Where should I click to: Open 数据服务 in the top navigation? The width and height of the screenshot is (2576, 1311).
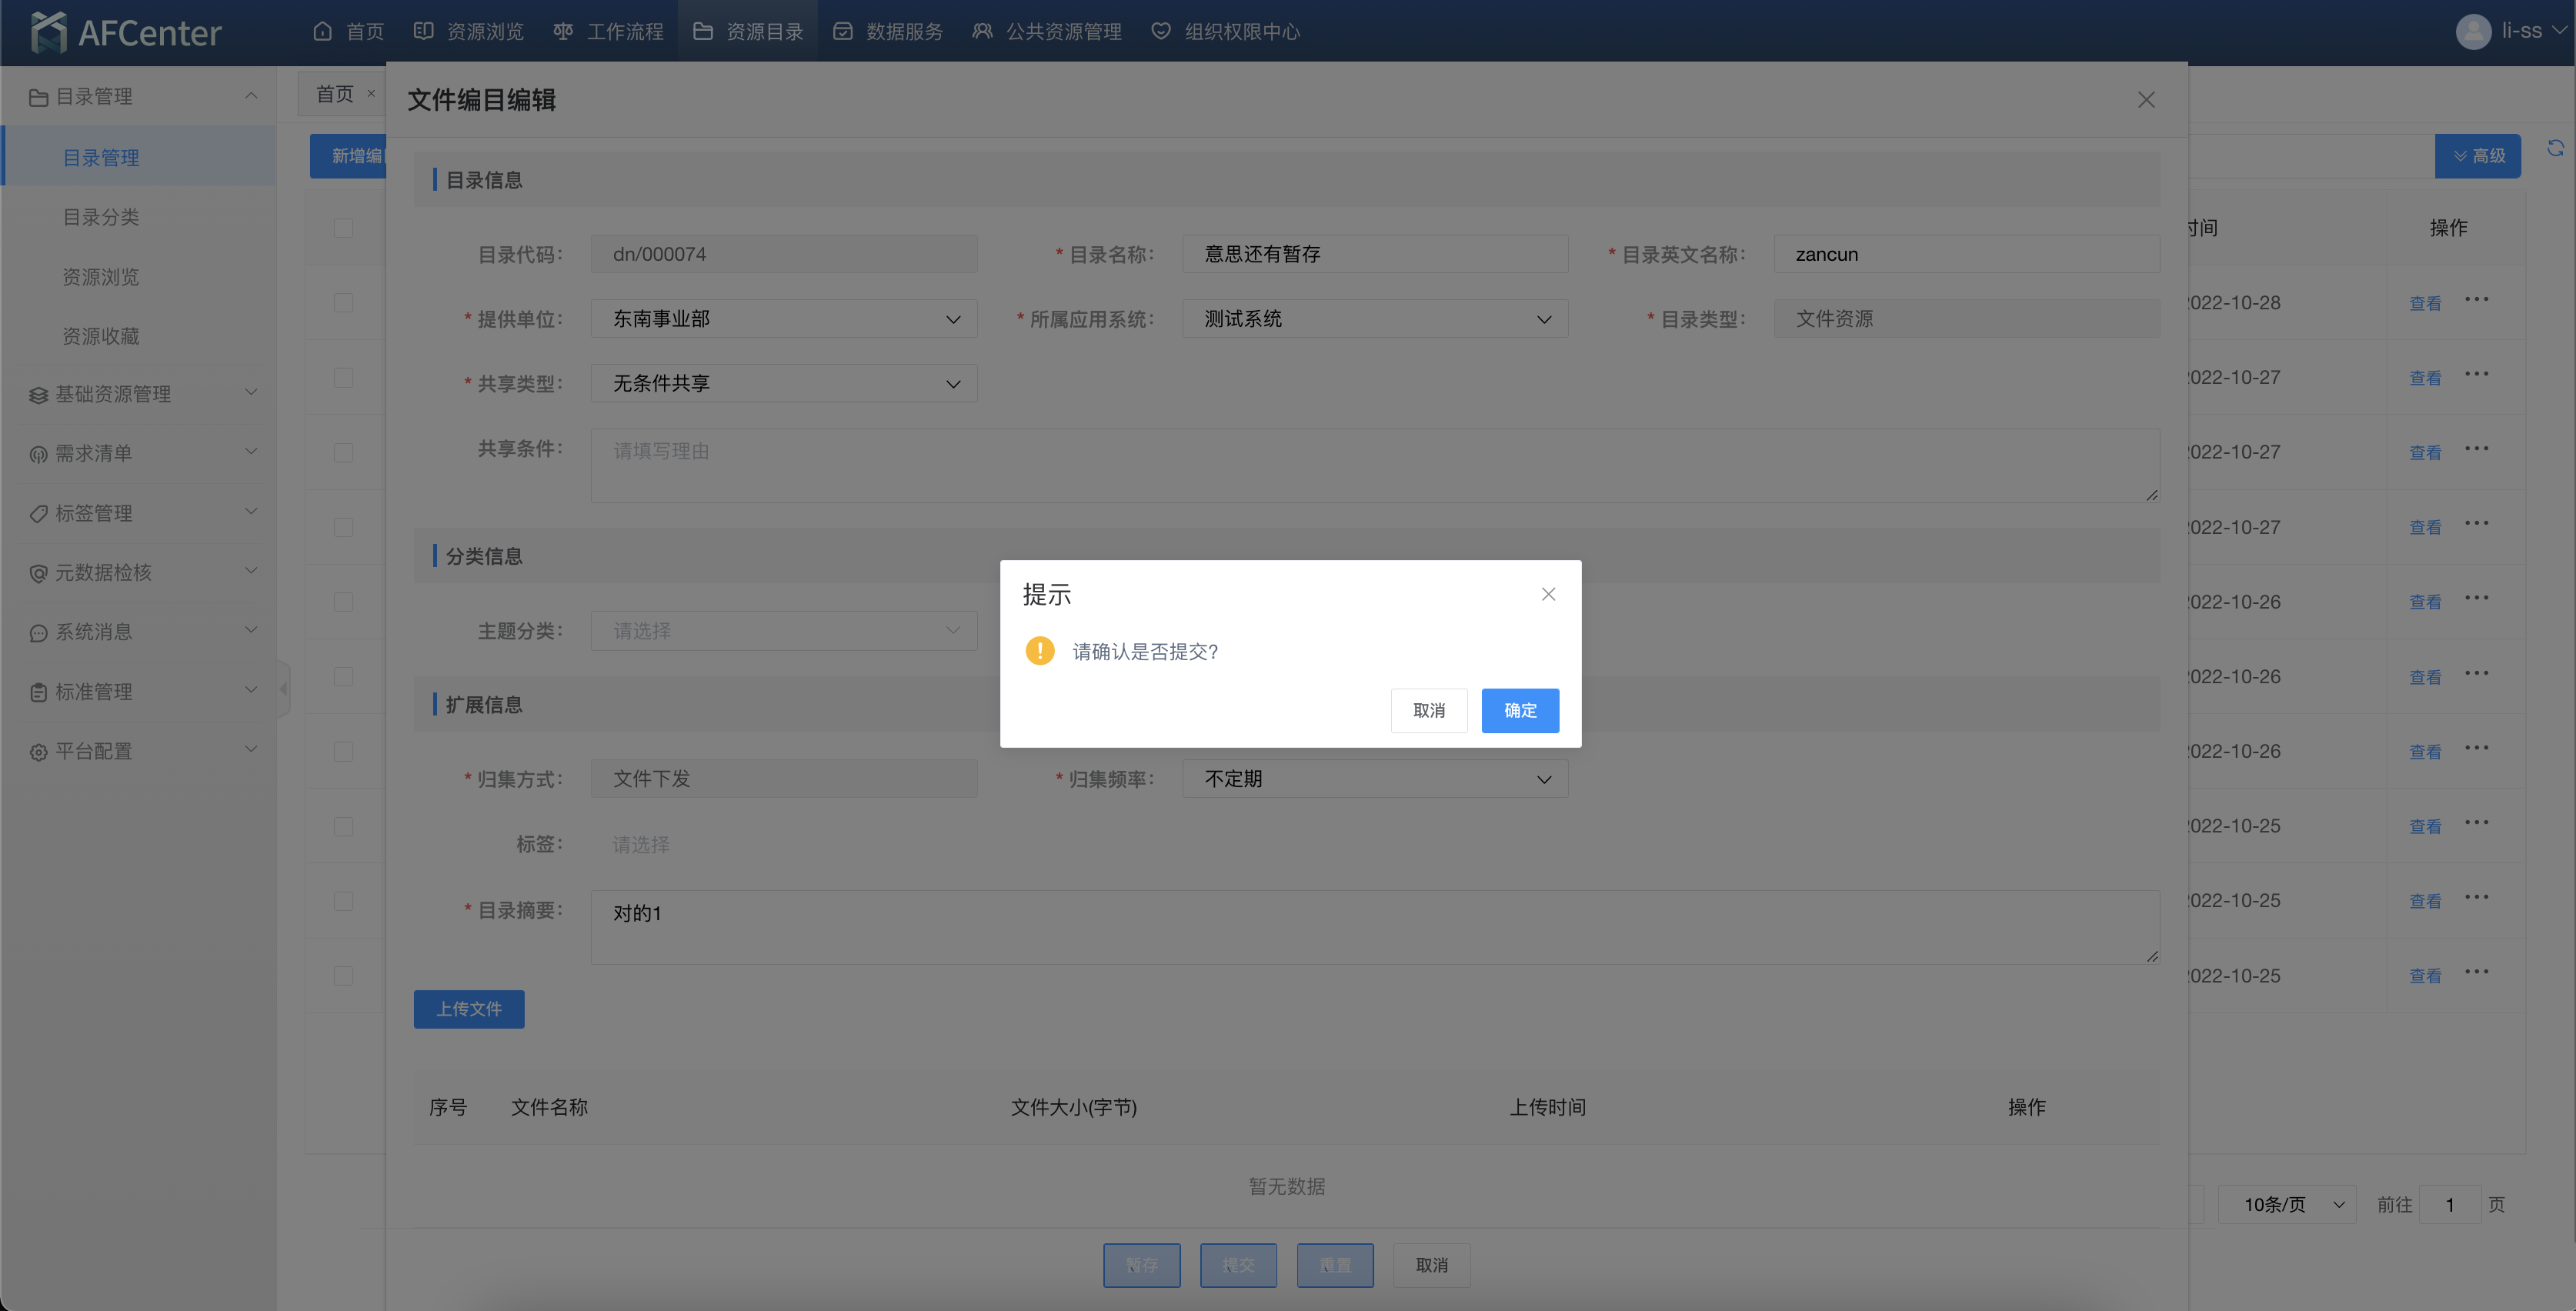(888, 31)
